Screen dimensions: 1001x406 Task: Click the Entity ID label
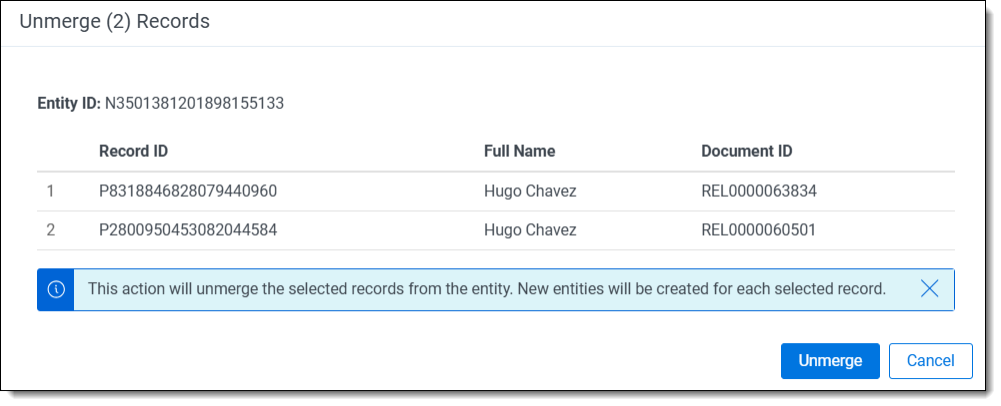[x=69, y=103]
